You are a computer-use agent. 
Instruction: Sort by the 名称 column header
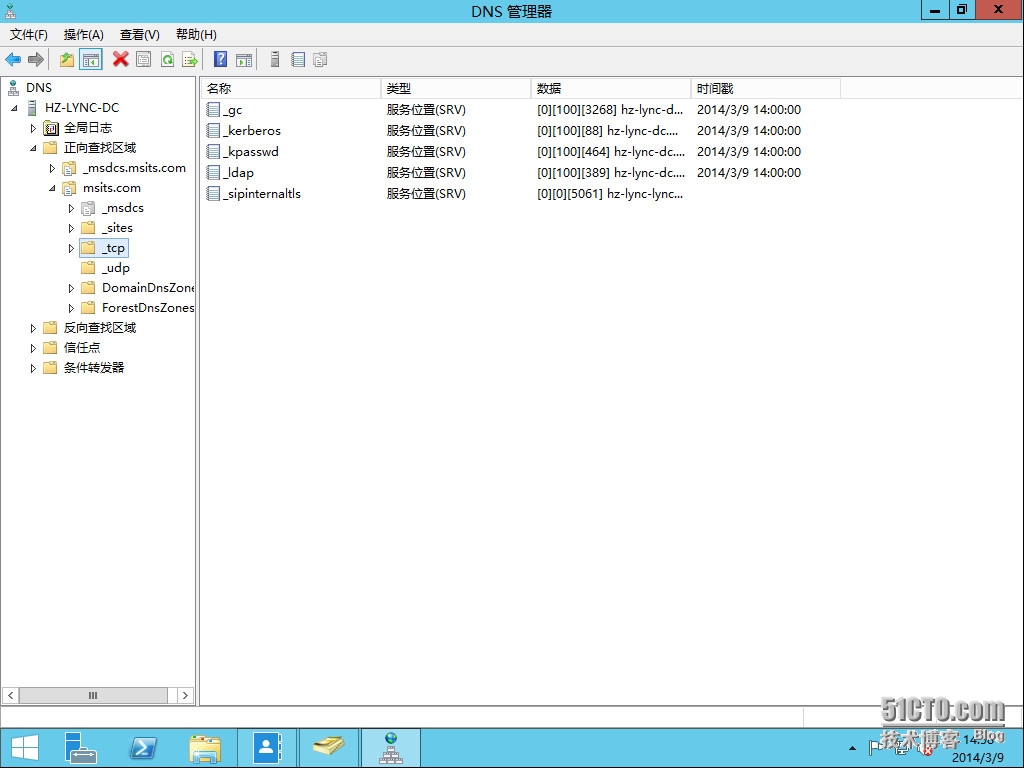click(291, 88)
